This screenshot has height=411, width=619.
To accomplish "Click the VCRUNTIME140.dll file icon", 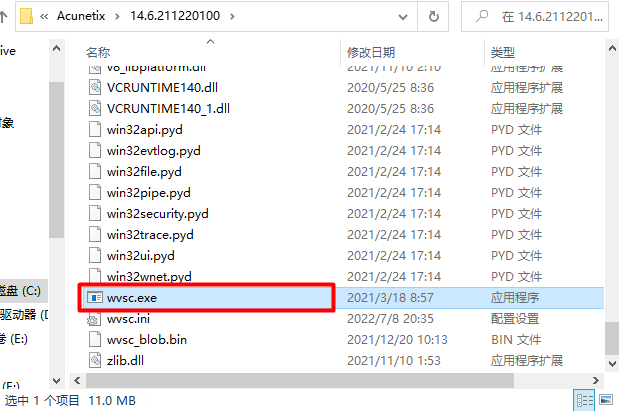I will pos(95,87).
